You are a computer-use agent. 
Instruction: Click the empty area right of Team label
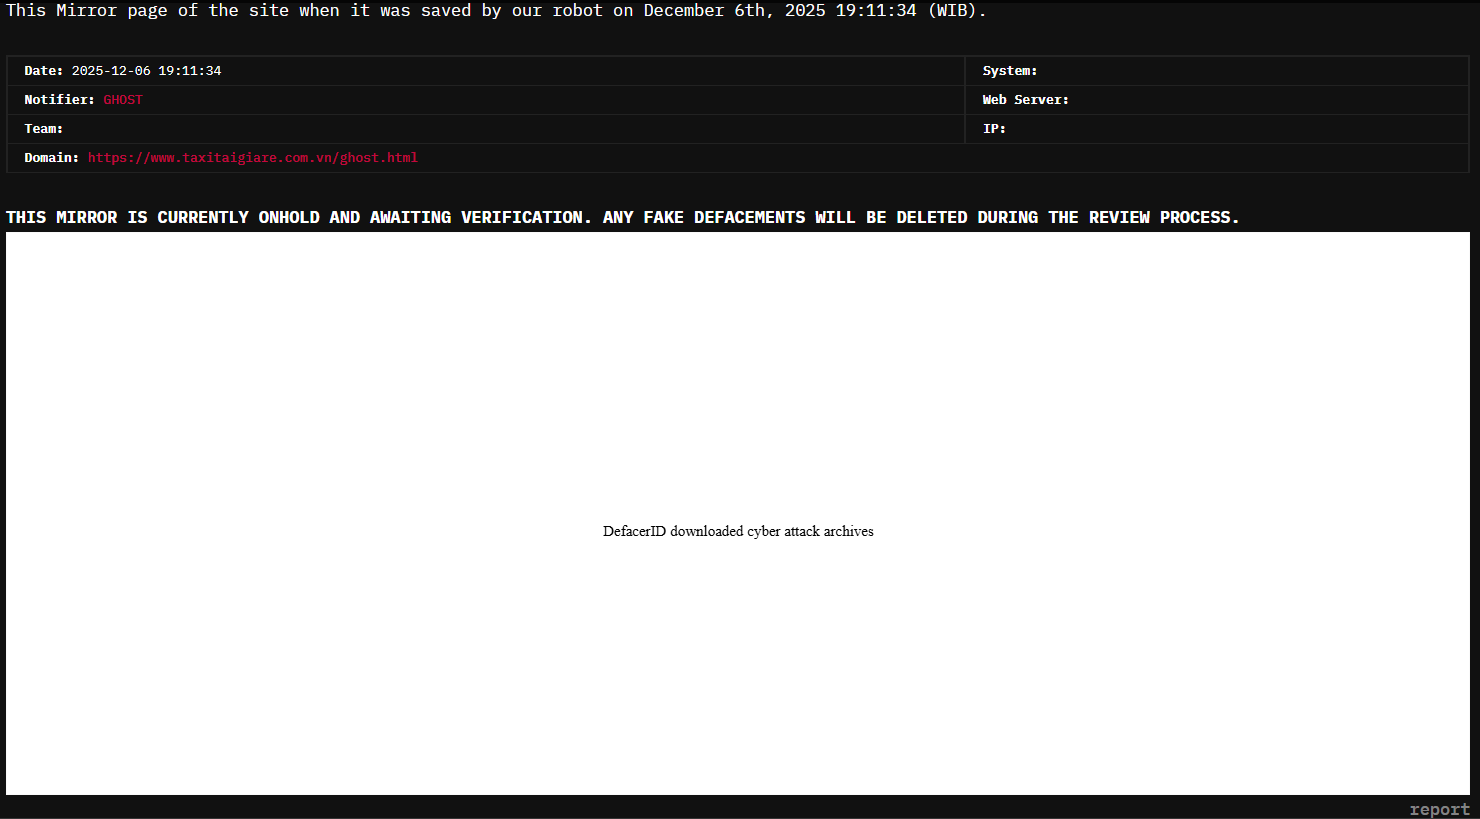point(500,129)
